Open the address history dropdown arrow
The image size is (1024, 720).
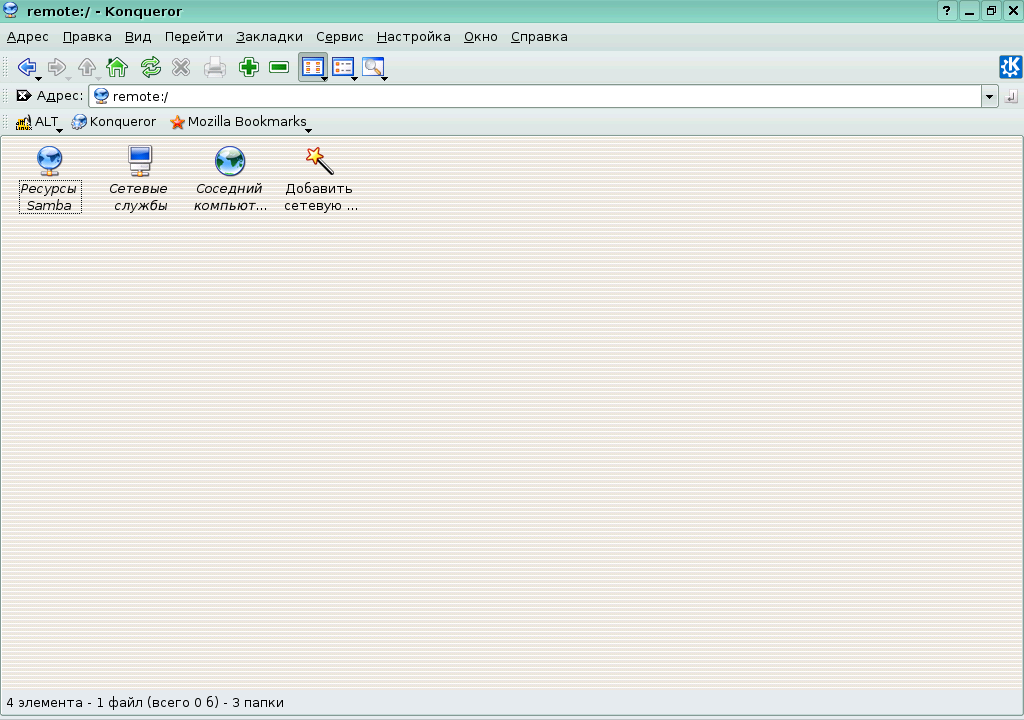coord(989,96)
